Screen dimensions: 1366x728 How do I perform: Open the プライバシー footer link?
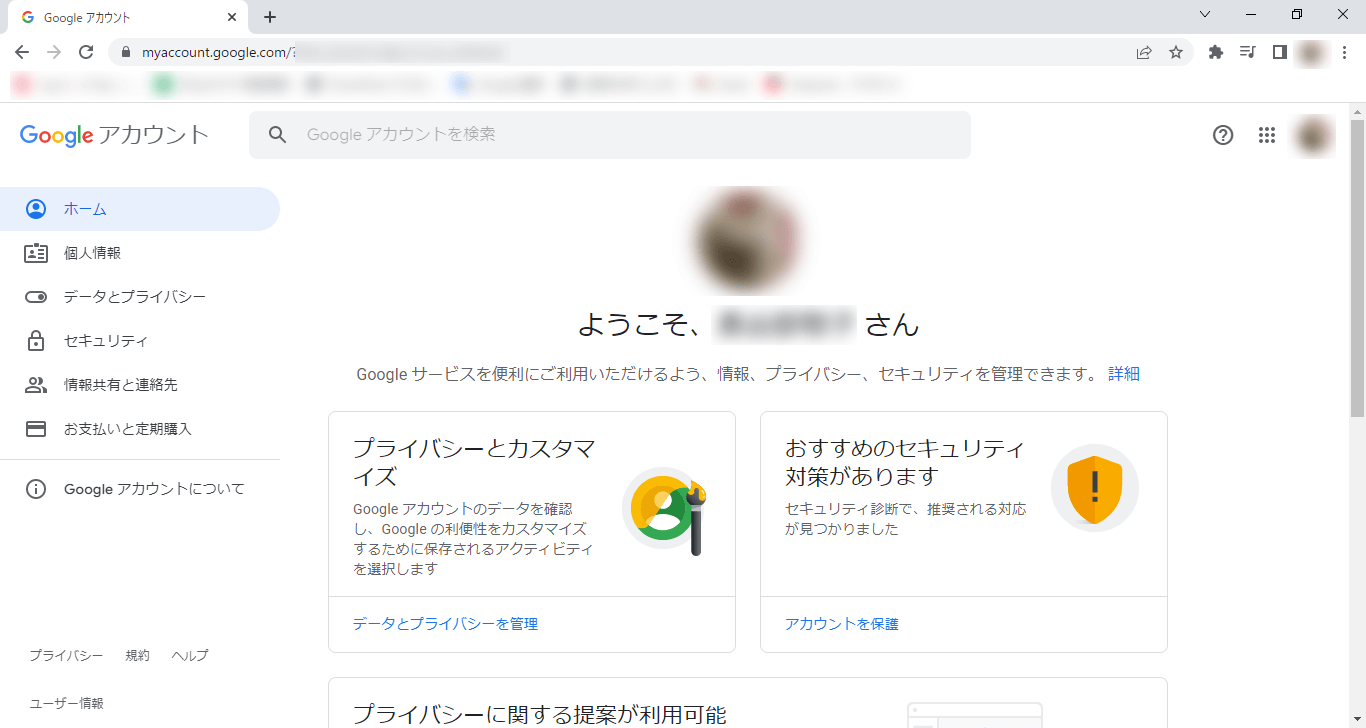point(66,656)
